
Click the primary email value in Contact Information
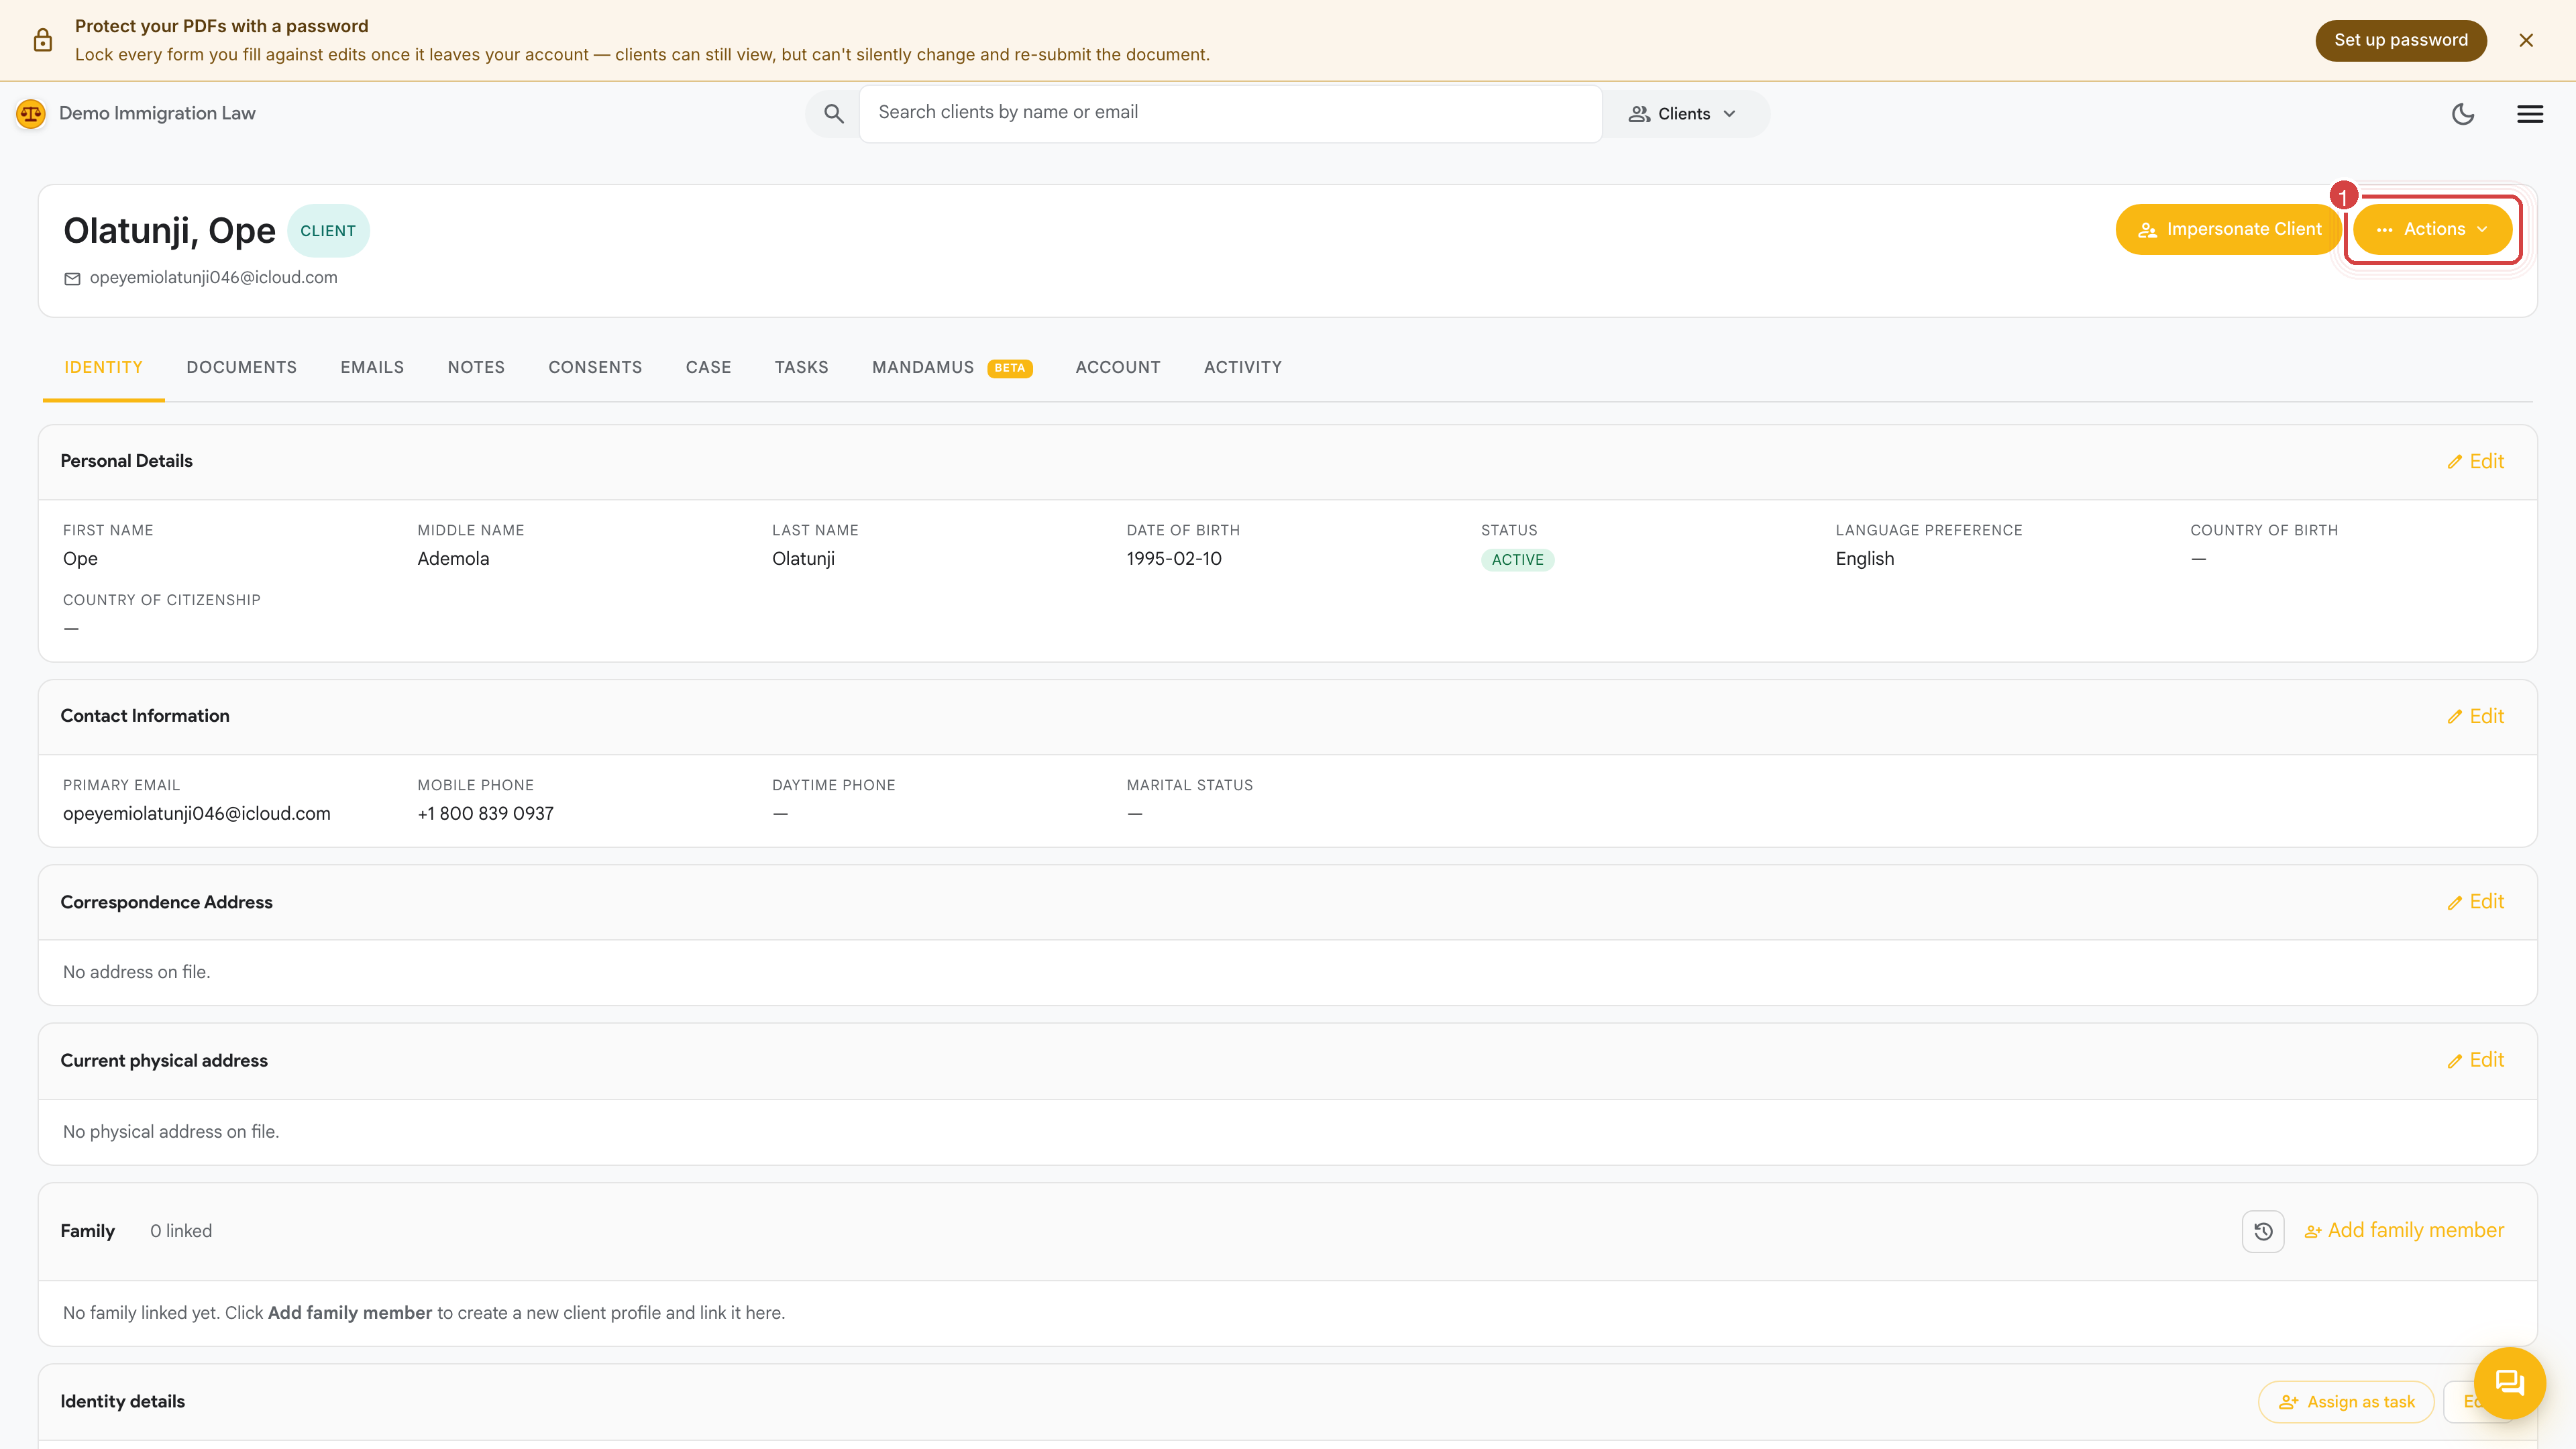197,814
